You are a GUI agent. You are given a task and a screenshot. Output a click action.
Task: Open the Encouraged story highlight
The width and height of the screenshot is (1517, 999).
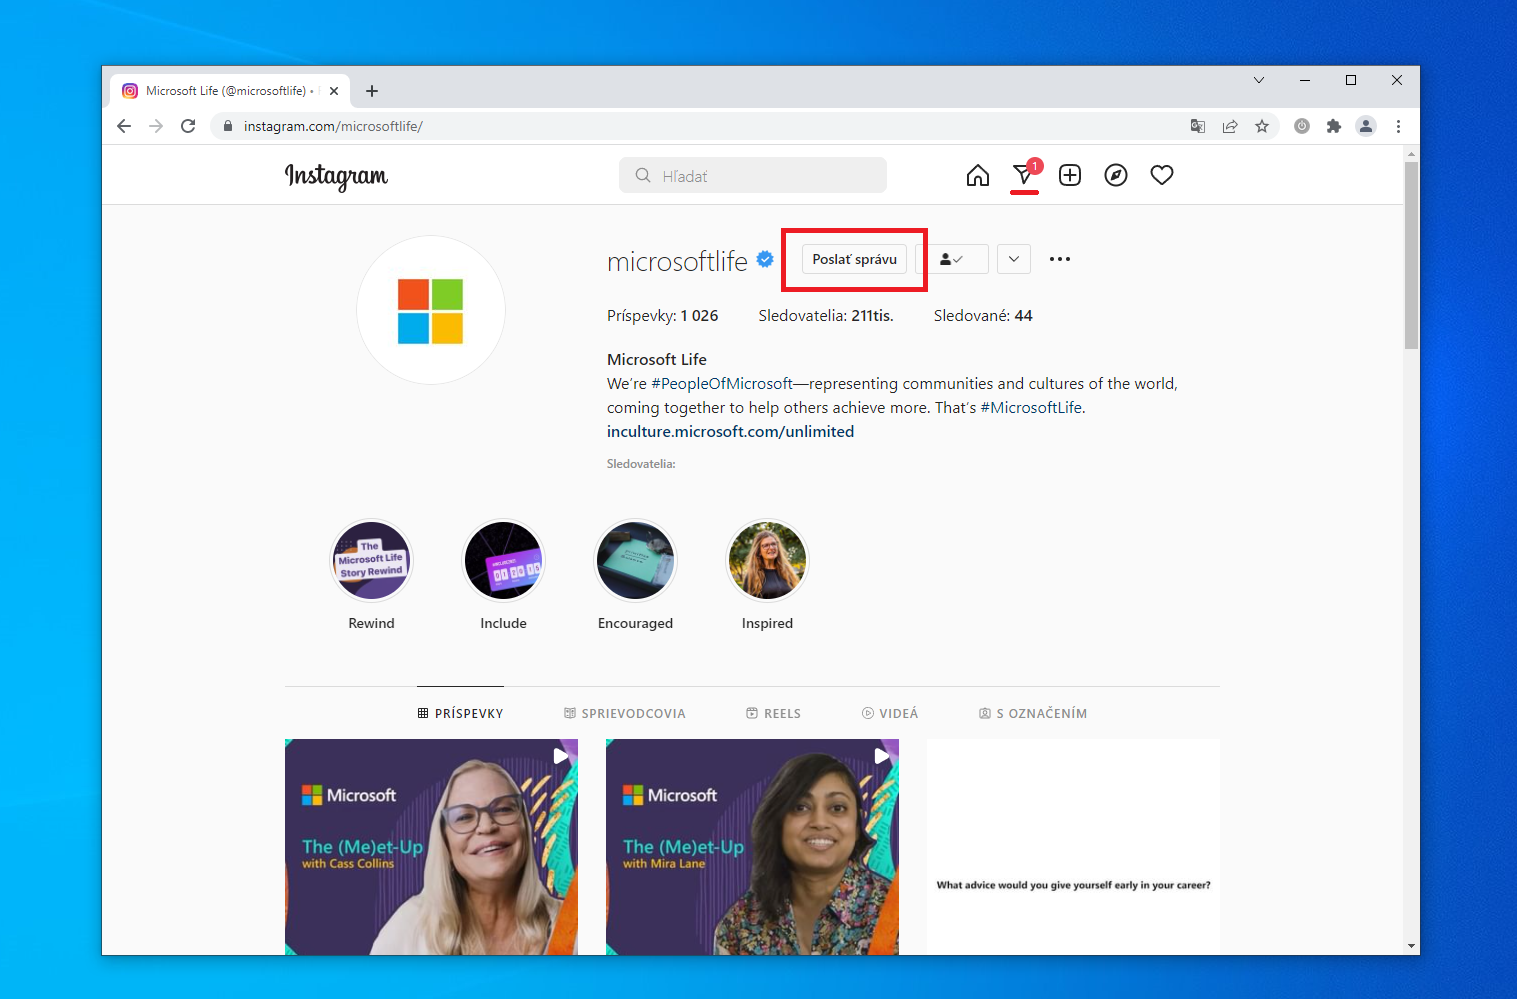635,560
